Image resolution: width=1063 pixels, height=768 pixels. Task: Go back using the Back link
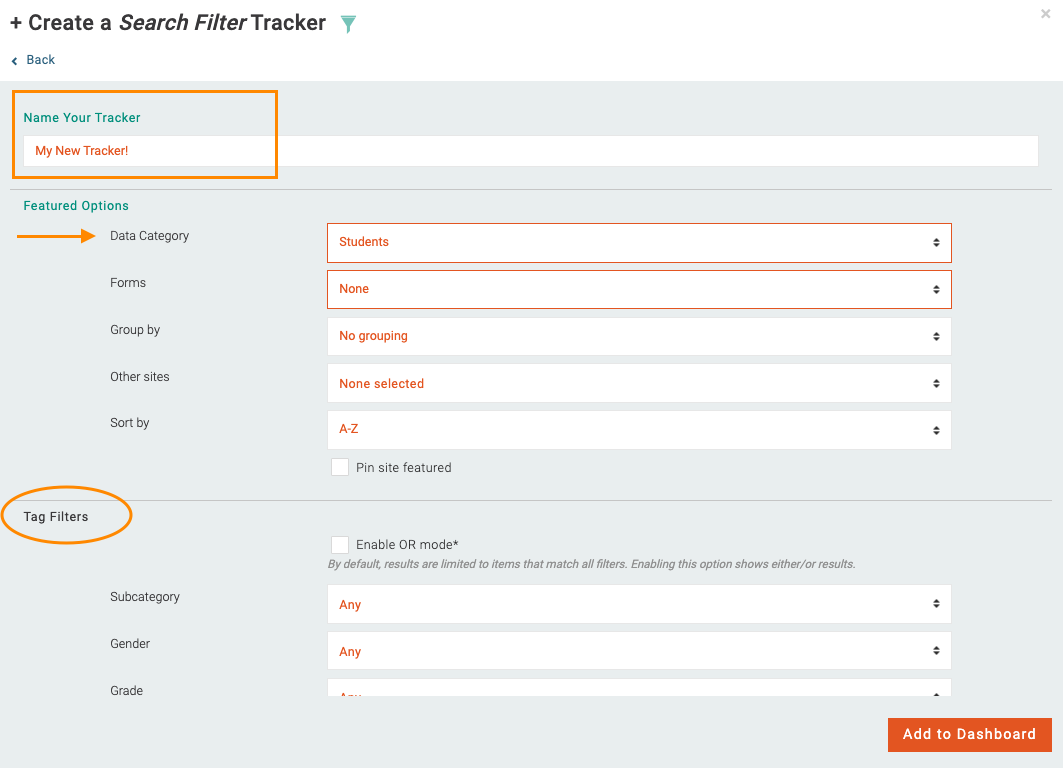(x=33, y=60)
